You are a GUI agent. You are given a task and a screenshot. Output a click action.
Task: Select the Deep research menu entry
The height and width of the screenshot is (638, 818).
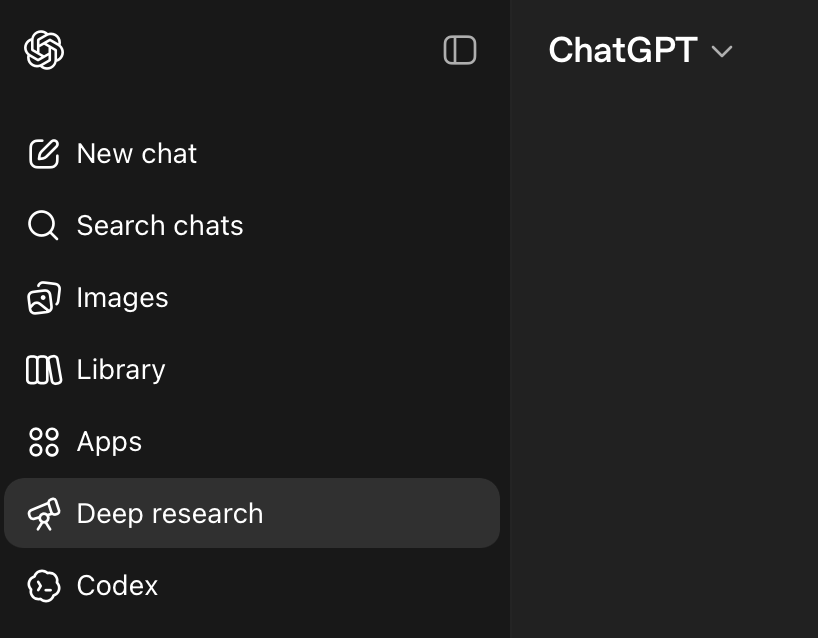(170, 513)
